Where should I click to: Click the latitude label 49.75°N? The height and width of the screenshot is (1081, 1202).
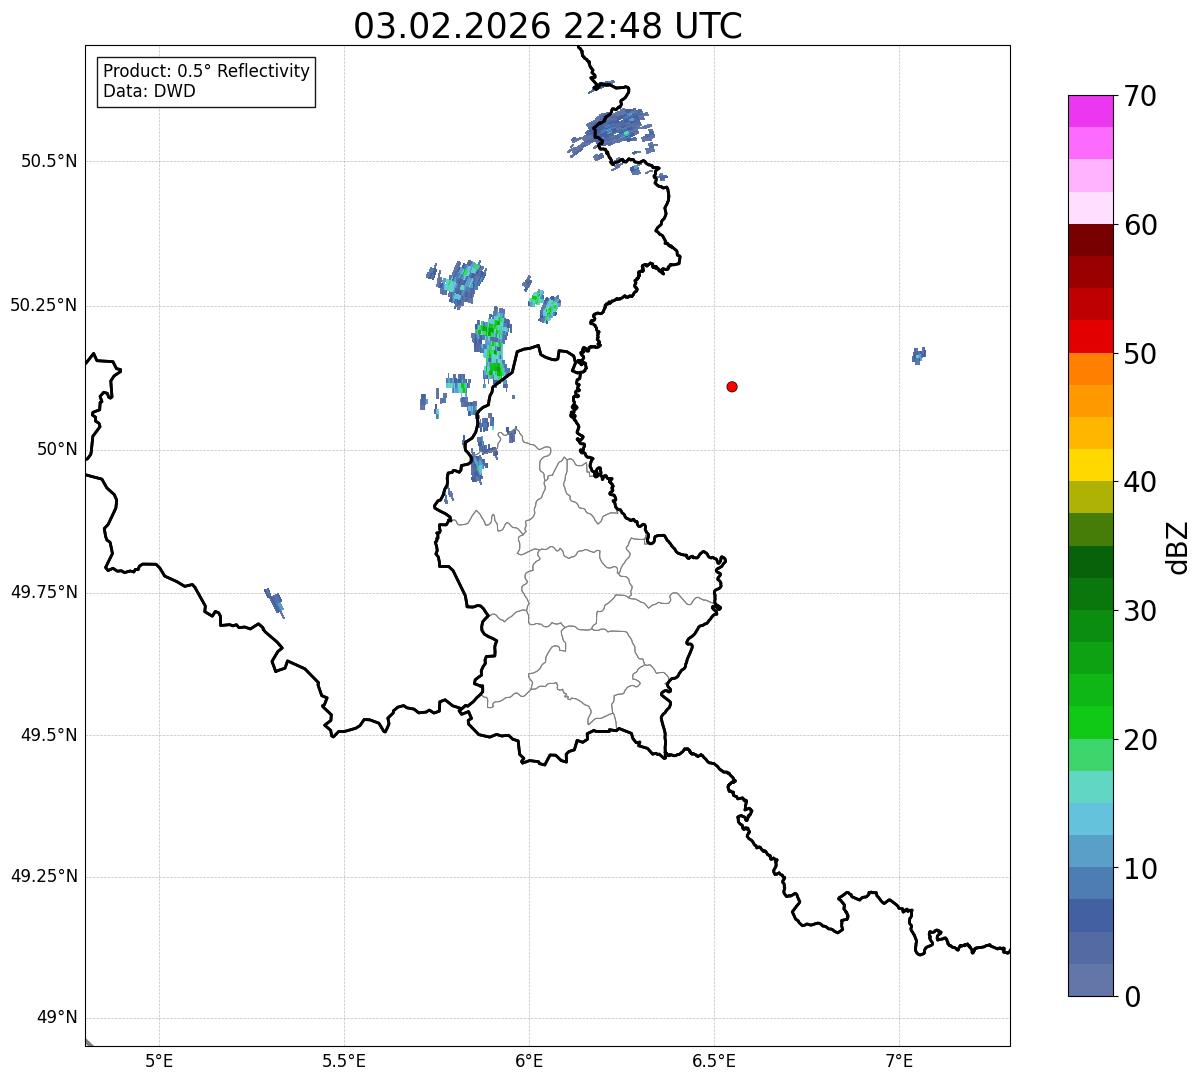click(44, 592)
